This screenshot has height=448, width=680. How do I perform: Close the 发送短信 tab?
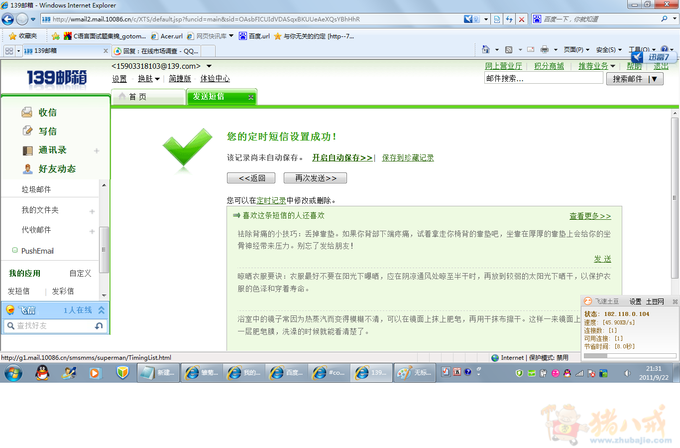point(251,97)
